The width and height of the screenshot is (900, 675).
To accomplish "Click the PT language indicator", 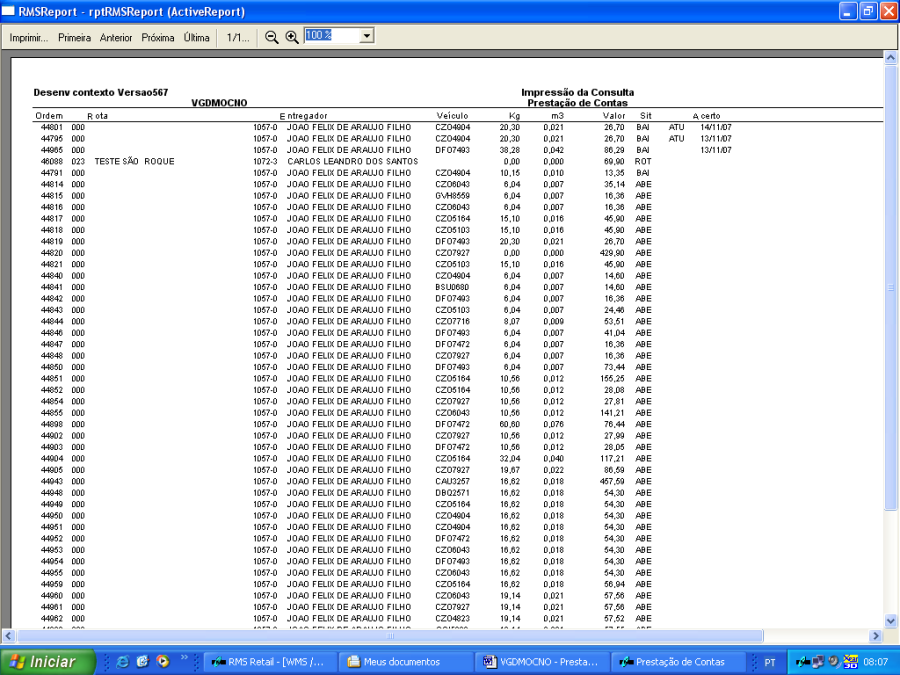I will pos(770,662).
